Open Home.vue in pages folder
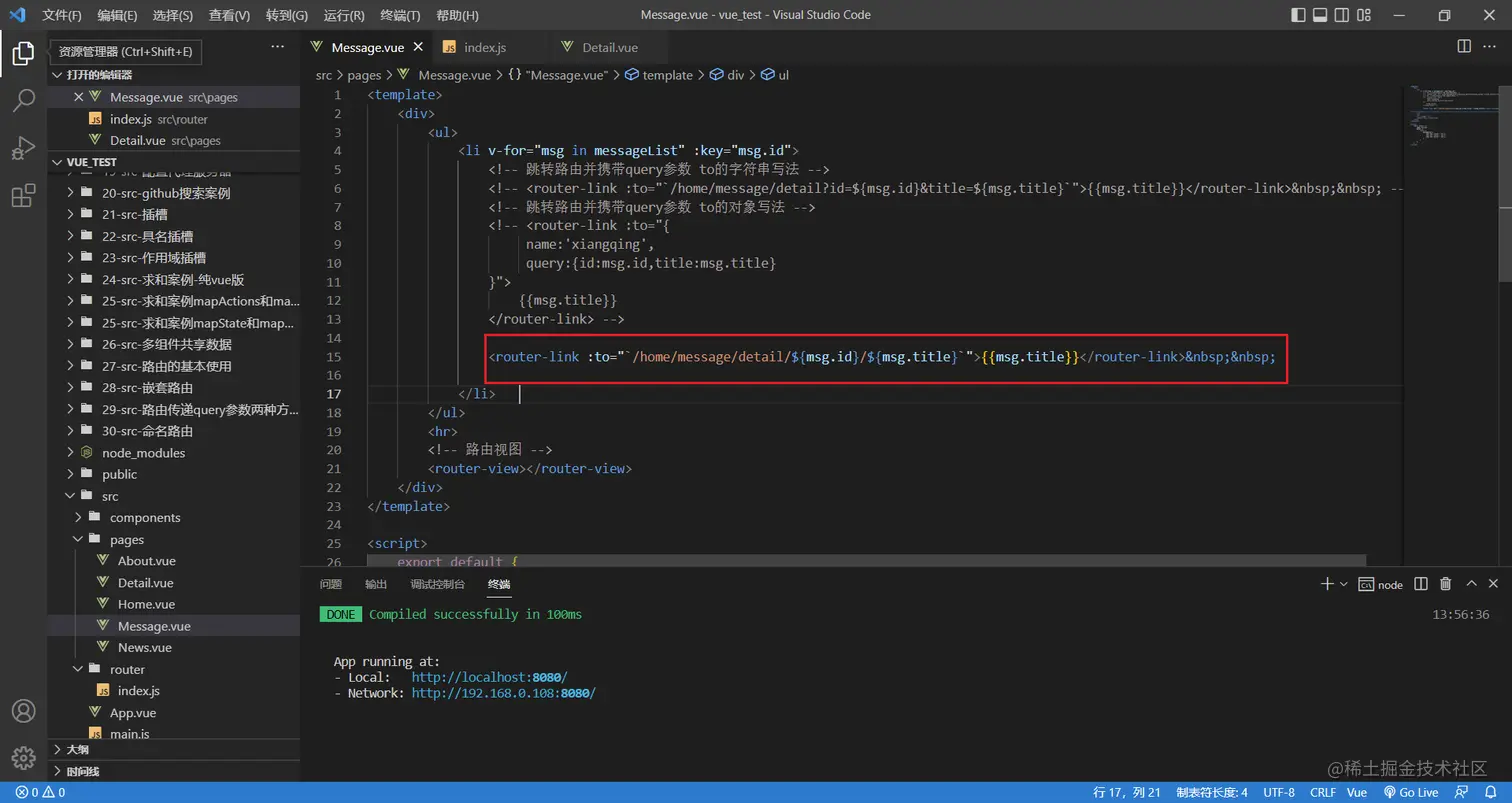 tap(146, 604)
